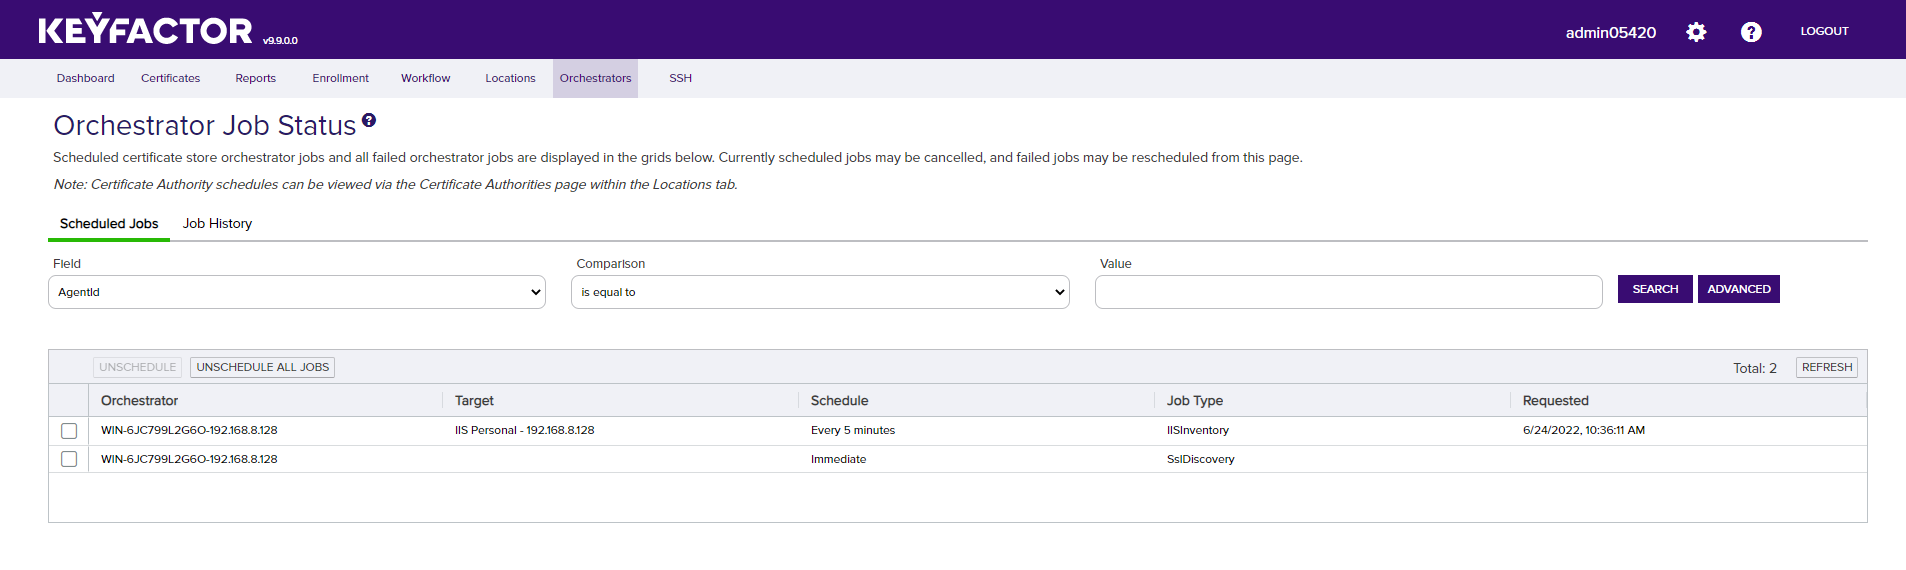Click the Keyfactor logo
Image resolution: width=1906 pixels, height=570 pixels.
(x=145, y=31)
